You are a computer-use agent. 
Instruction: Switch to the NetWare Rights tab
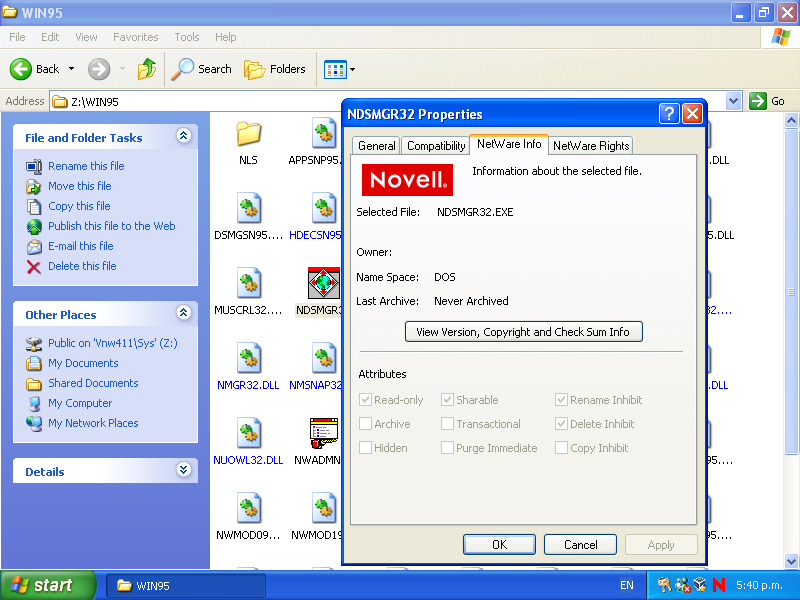591,146
